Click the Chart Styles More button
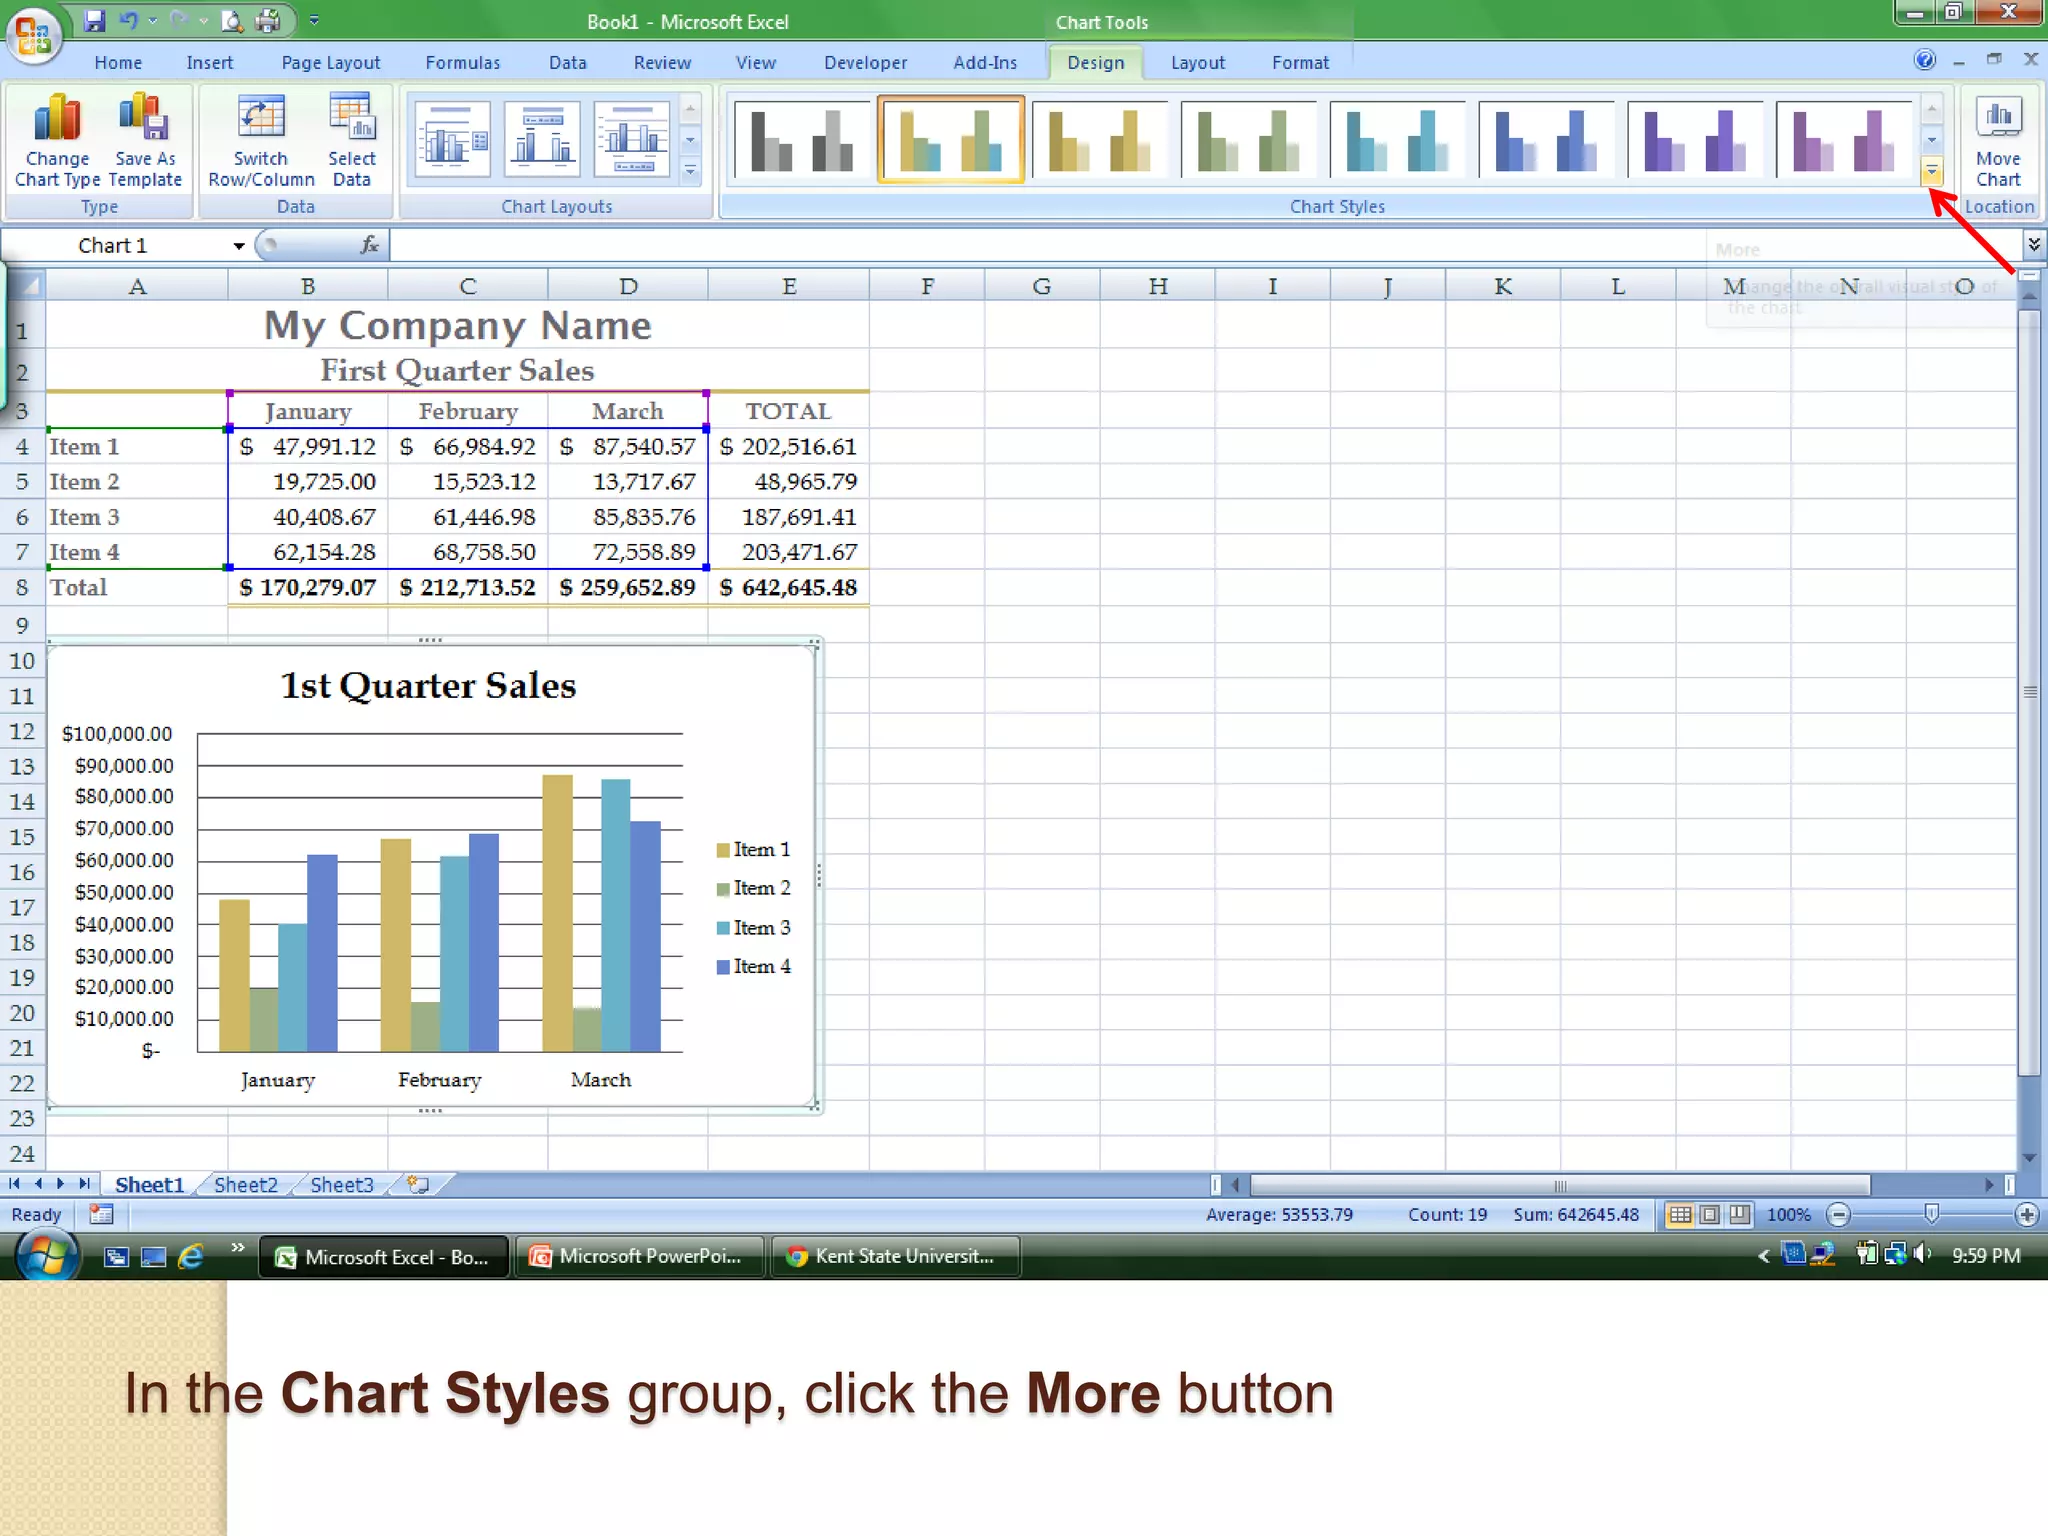The height and width of the screenshot is (1536, 2048). tap(1932, 172)
